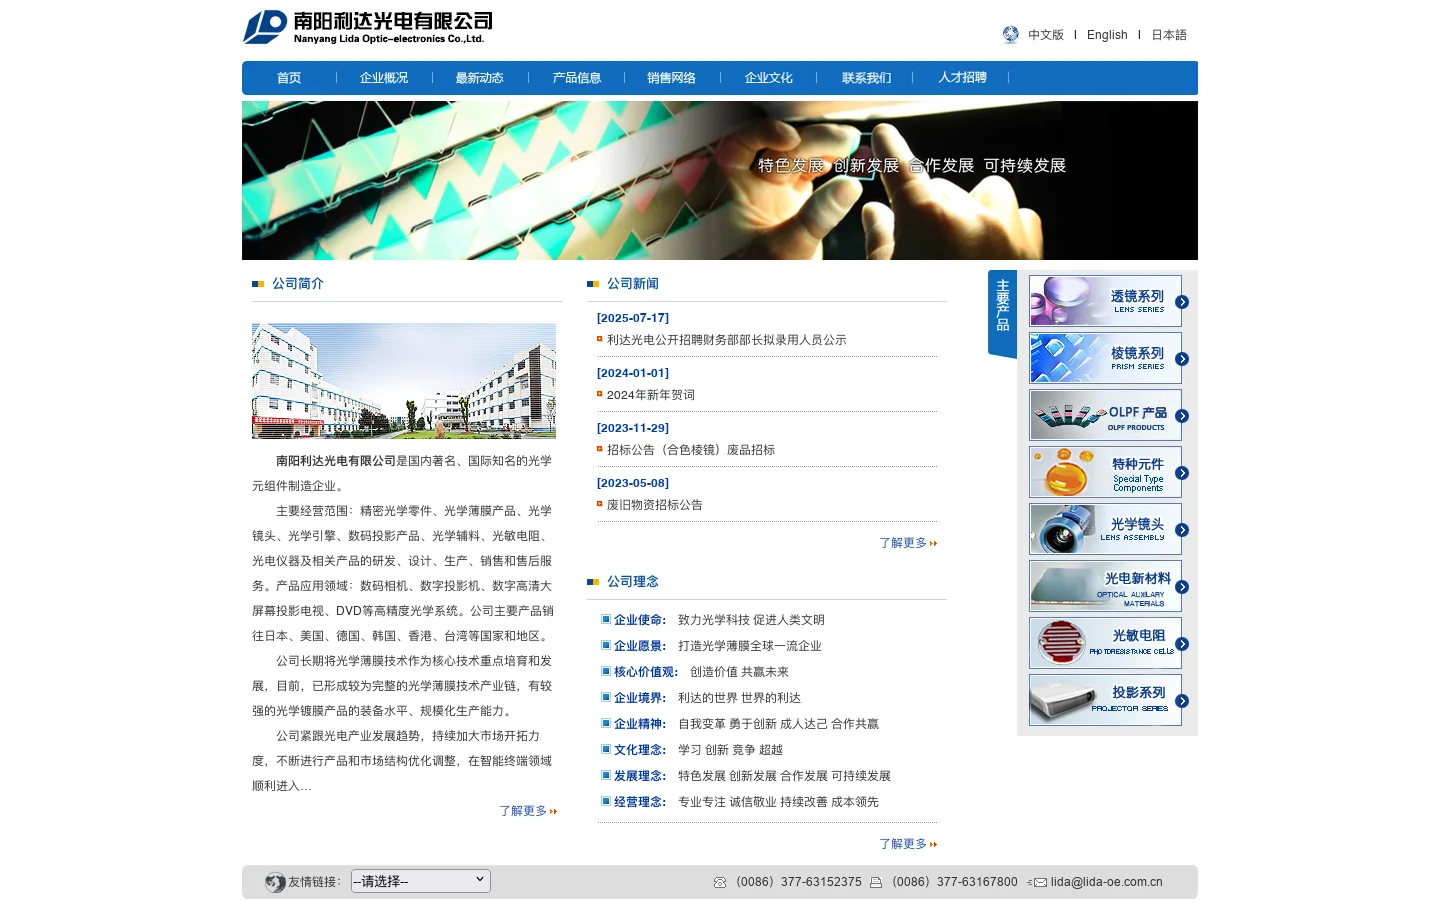Click the date [2023-11-29] news entry

[633, 428]
